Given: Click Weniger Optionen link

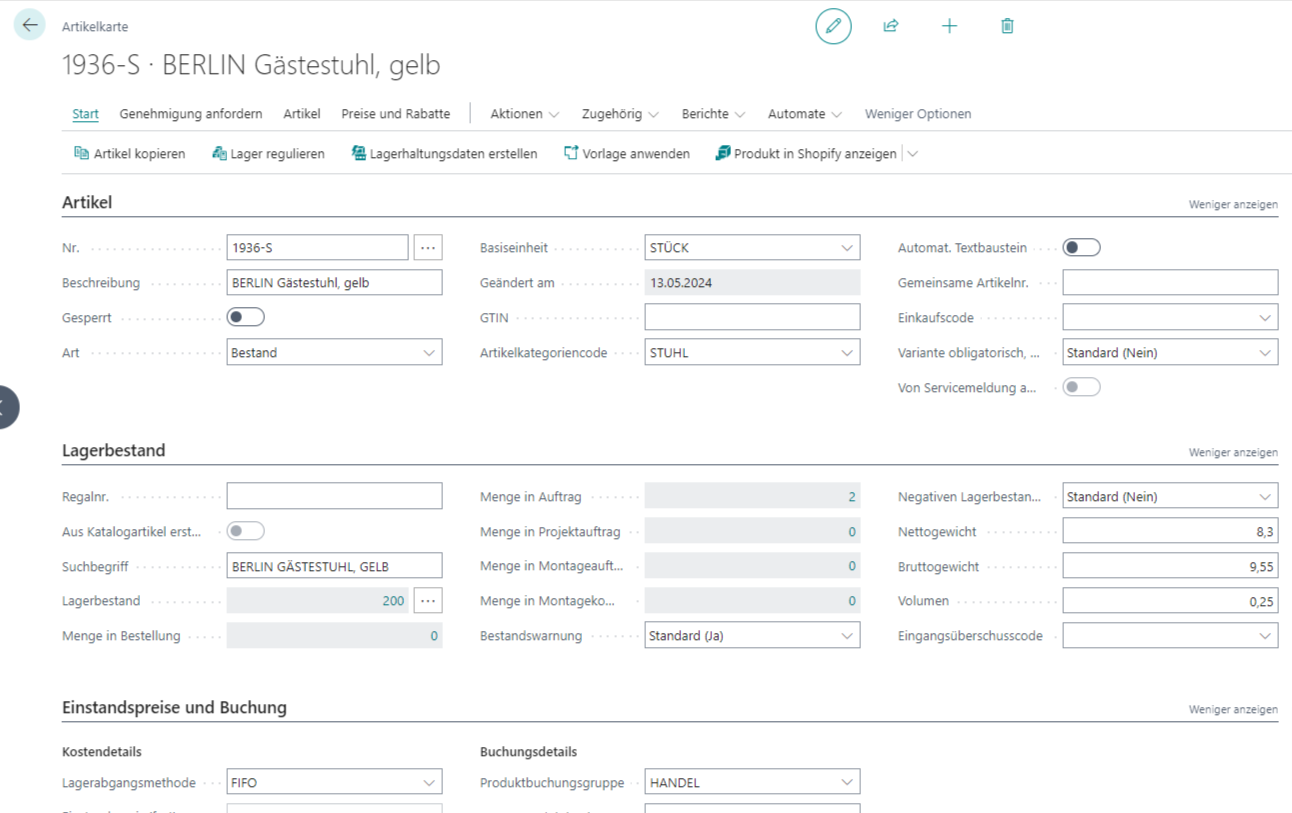Looking at the screenshot, I should point(917,114).
